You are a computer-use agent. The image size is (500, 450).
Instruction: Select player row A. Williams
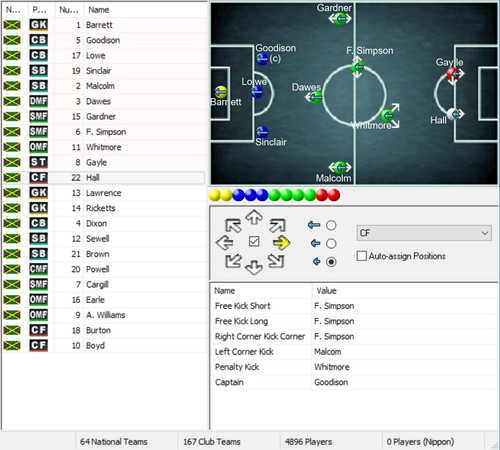coord(103,315)
